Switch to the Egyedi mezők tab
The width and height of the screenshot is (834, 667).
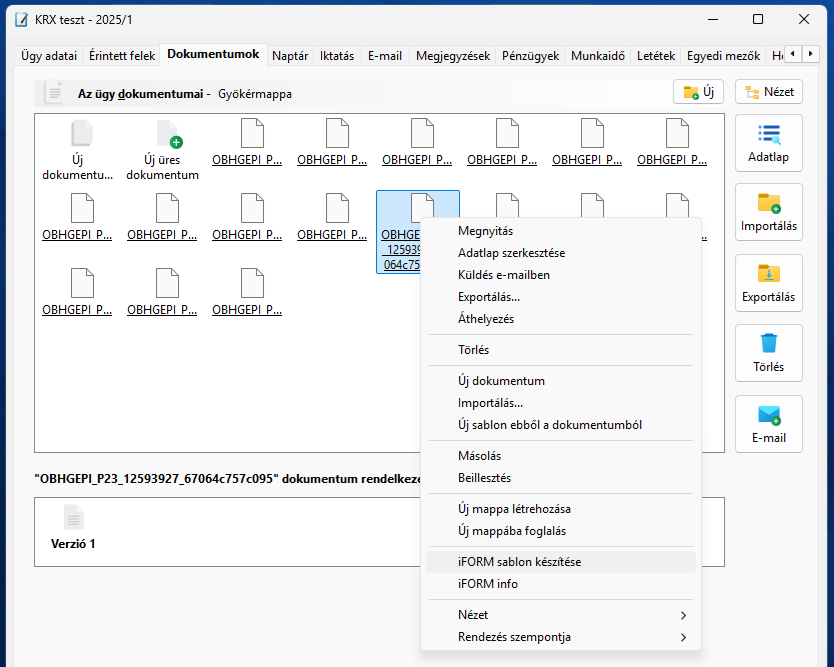pyautogui.click(x=723, y=56)
